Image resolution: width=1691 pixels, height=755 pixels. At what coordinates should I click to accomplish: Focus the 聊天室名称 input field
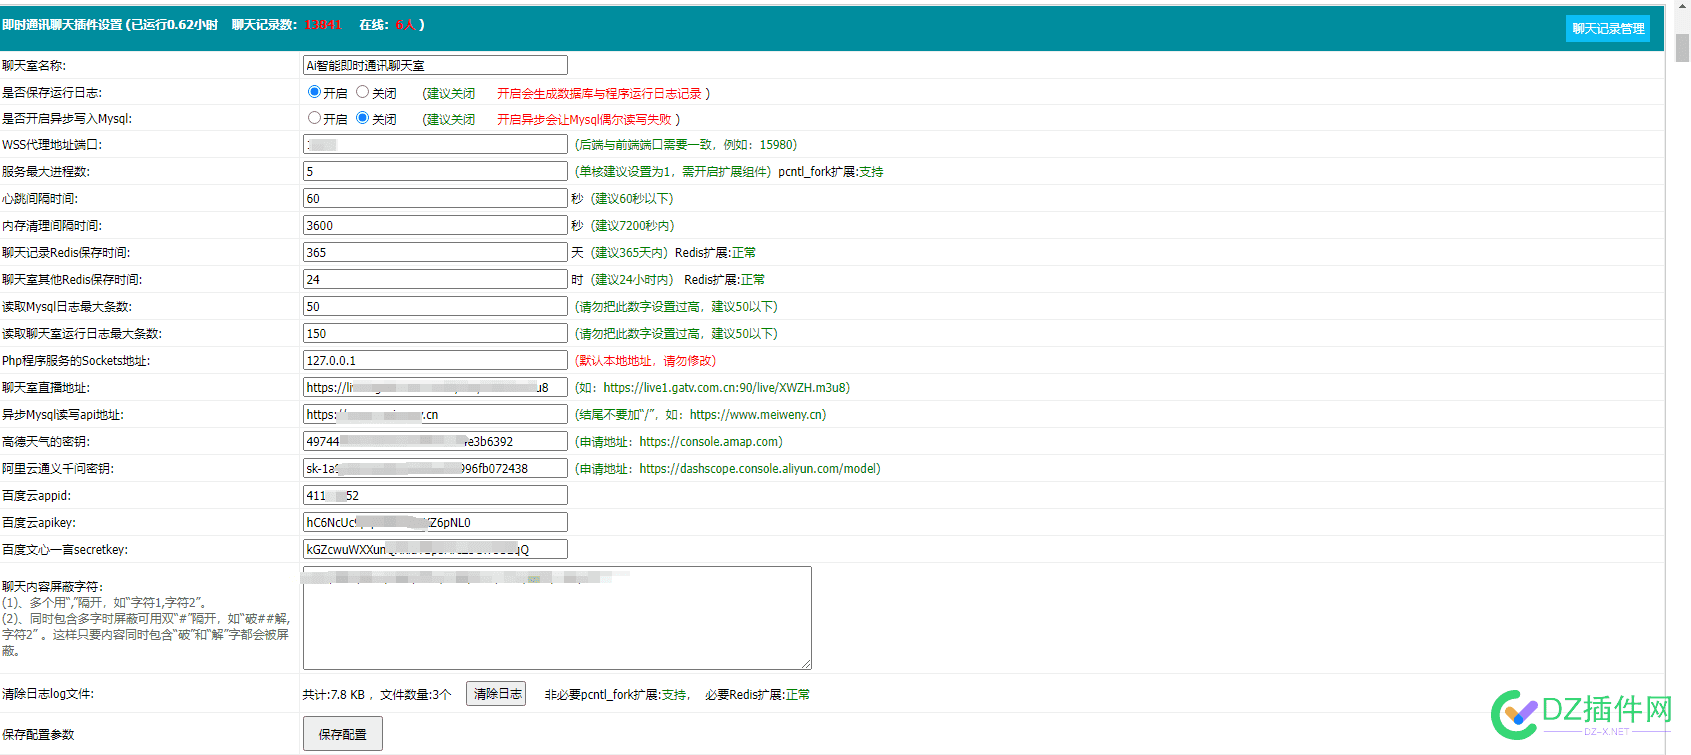coord(435,65)
